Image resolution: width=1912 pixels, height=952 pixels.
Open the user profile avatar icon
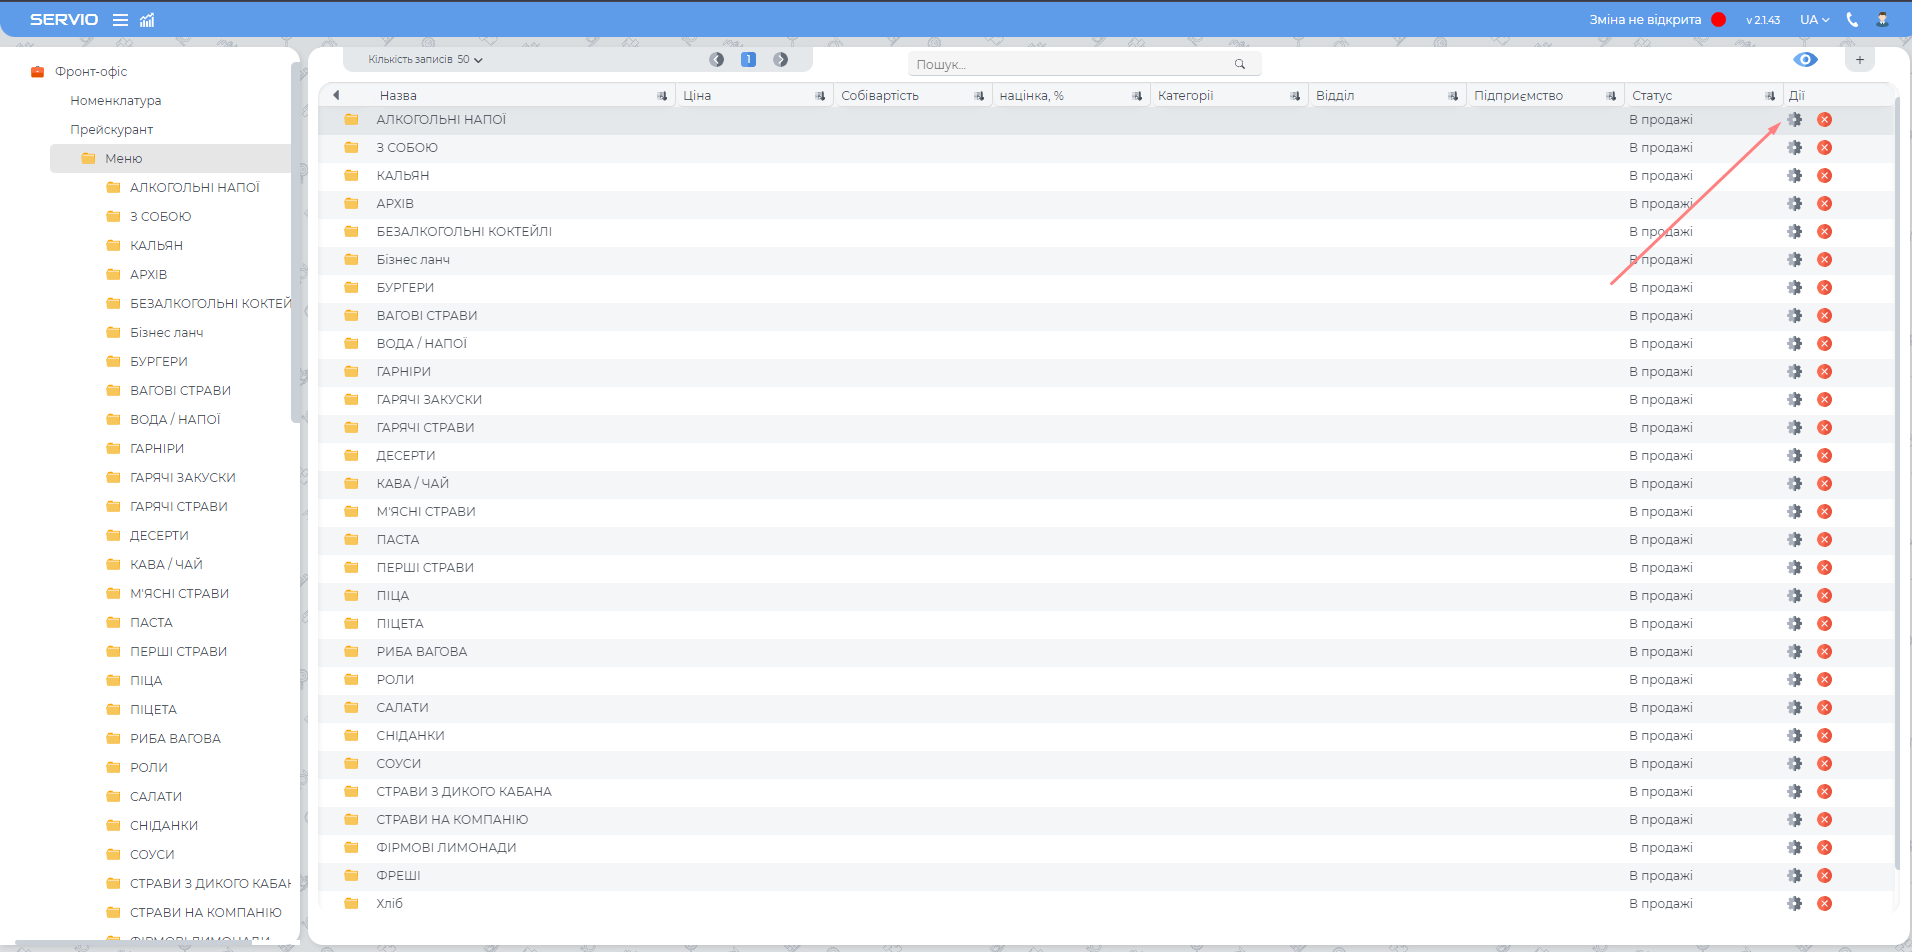1882,20
